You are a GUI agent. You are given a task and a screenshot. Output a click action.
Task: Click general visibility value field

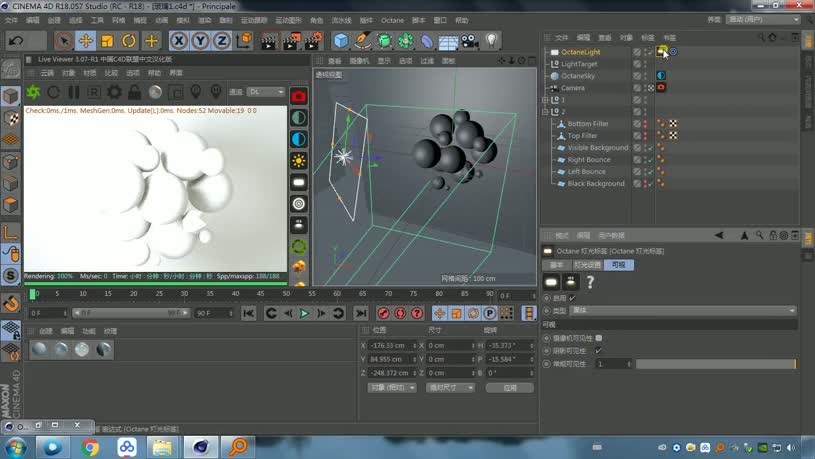tap(613, 364)
